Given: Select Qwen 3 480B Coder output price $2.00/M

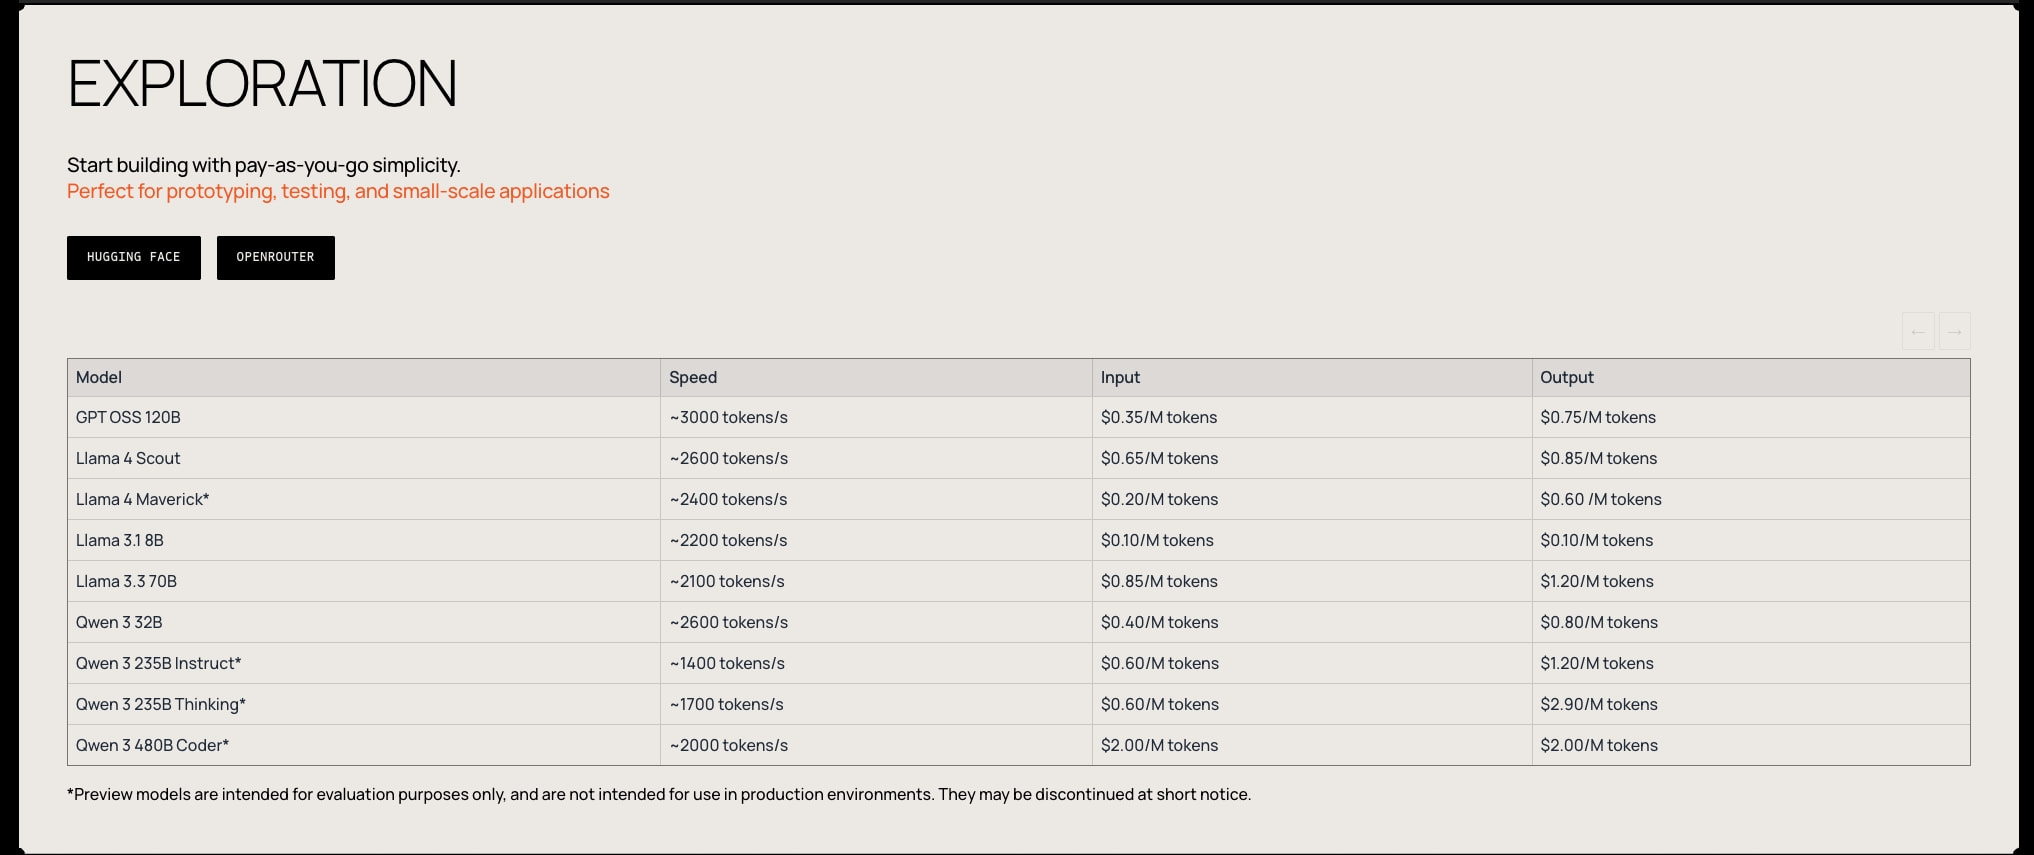Looking at the screenshot, I should click(x=1599, y=746).
